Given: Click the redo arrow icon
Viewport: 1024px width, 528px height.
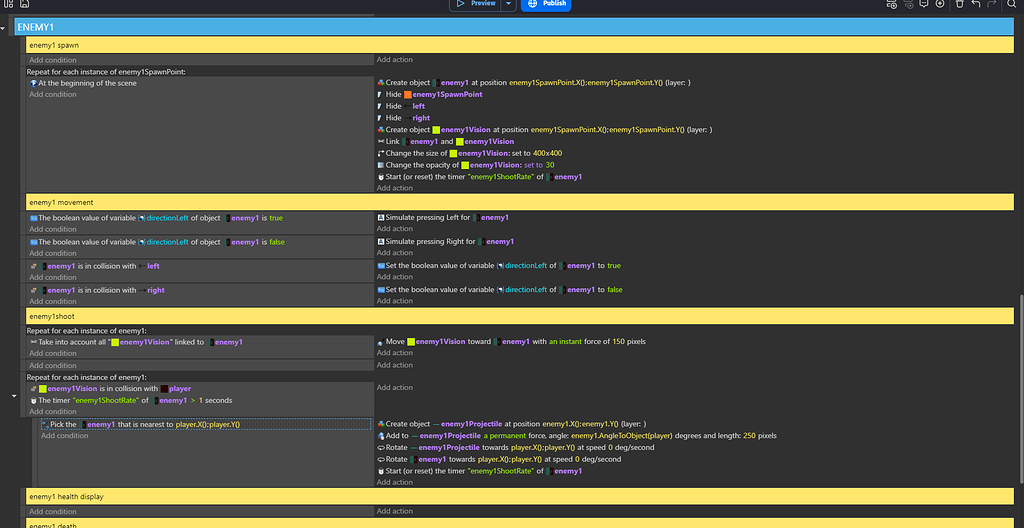Looking at the screenshot, I should pos(991,4).
